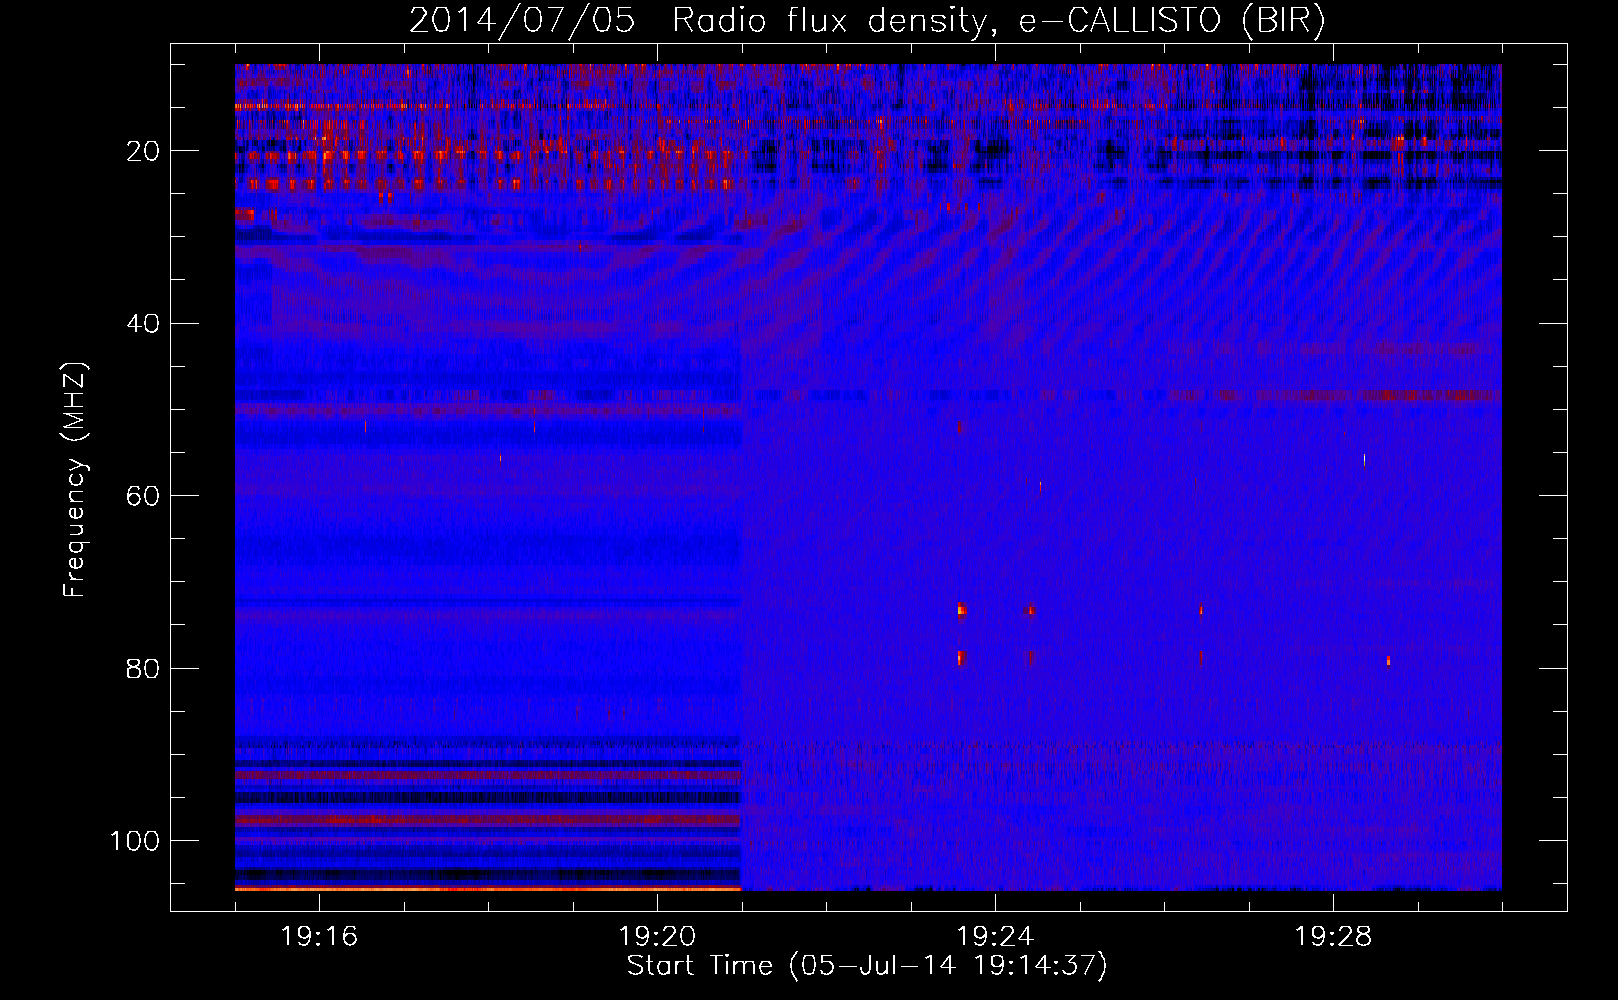
Task: Click the 19:28 time tick label
Action: (x=1333, y=937)
